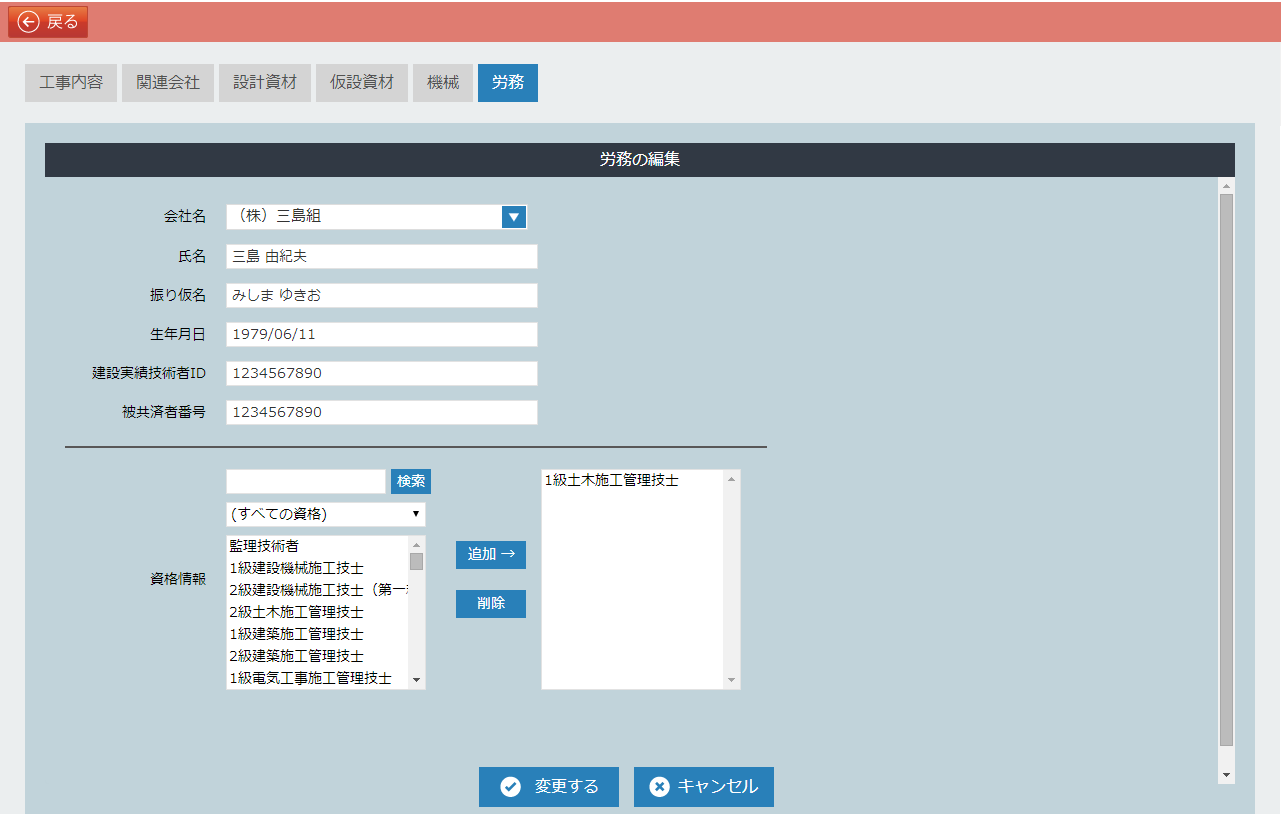Select 1級建設機械施工技士 in the list
The width and height of the screenshot is (1281, 814).
pos(318,568)
